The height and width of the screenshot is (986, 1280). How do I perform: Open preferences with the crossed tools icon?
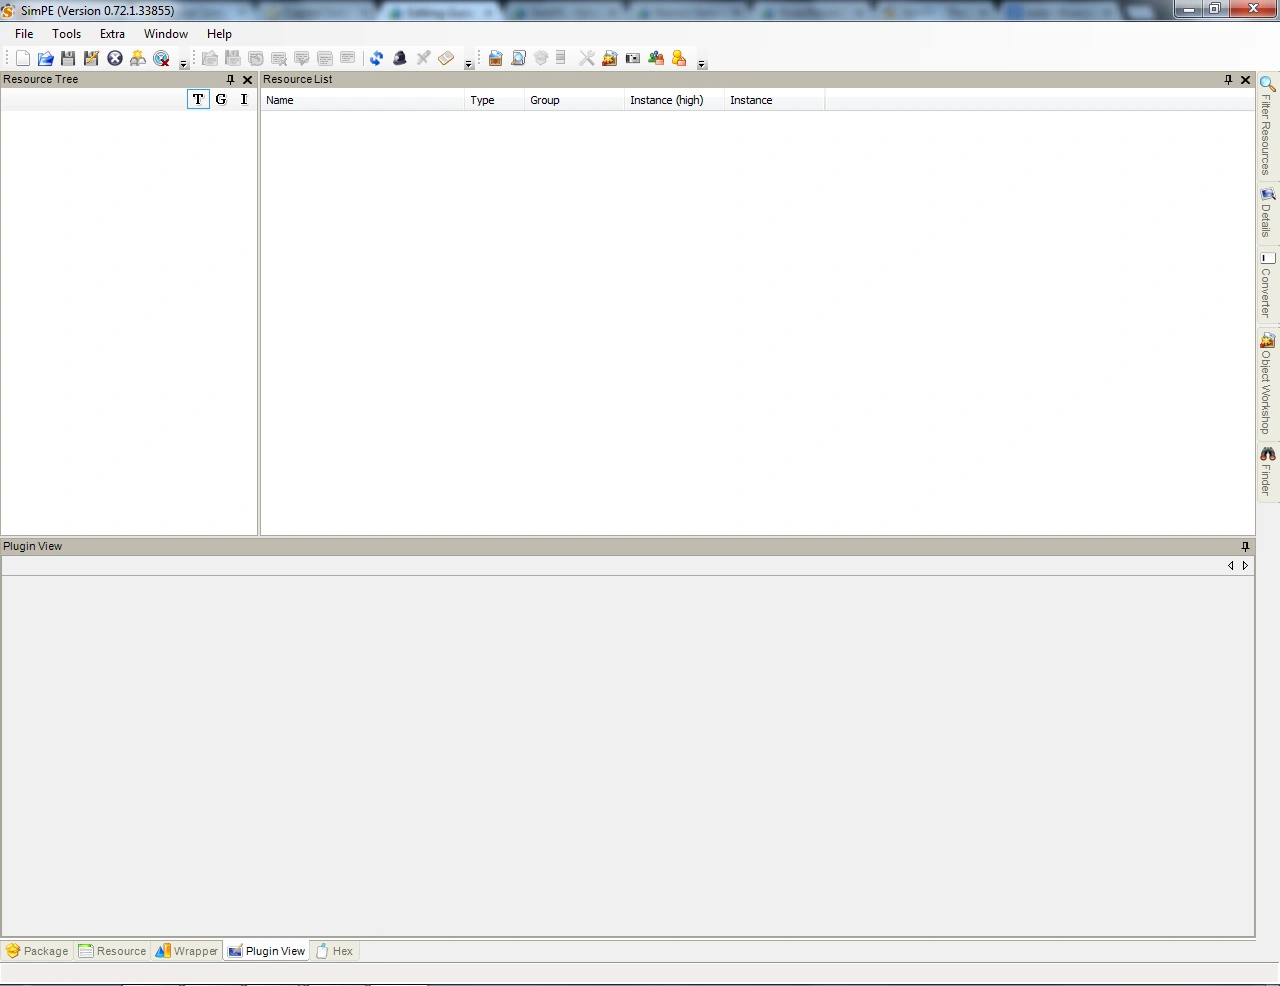click(x=587, y=58)
